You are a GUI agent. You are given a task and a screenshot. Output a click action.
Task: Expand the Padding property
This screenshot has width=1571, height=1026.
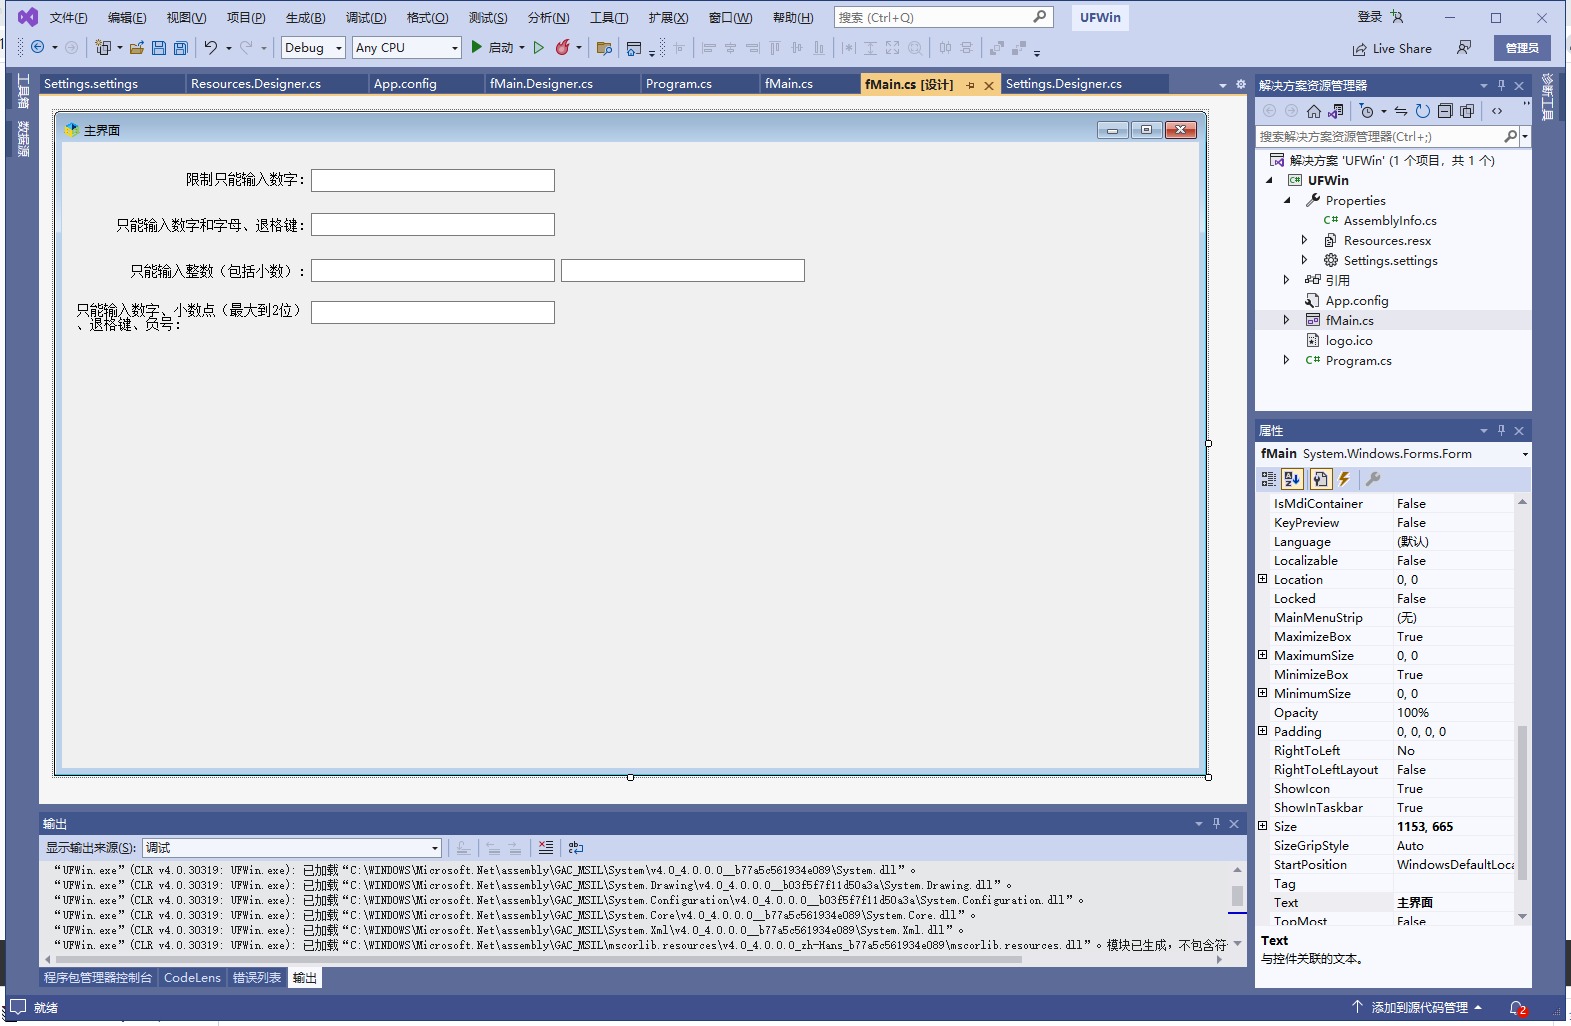point(1262,731)
